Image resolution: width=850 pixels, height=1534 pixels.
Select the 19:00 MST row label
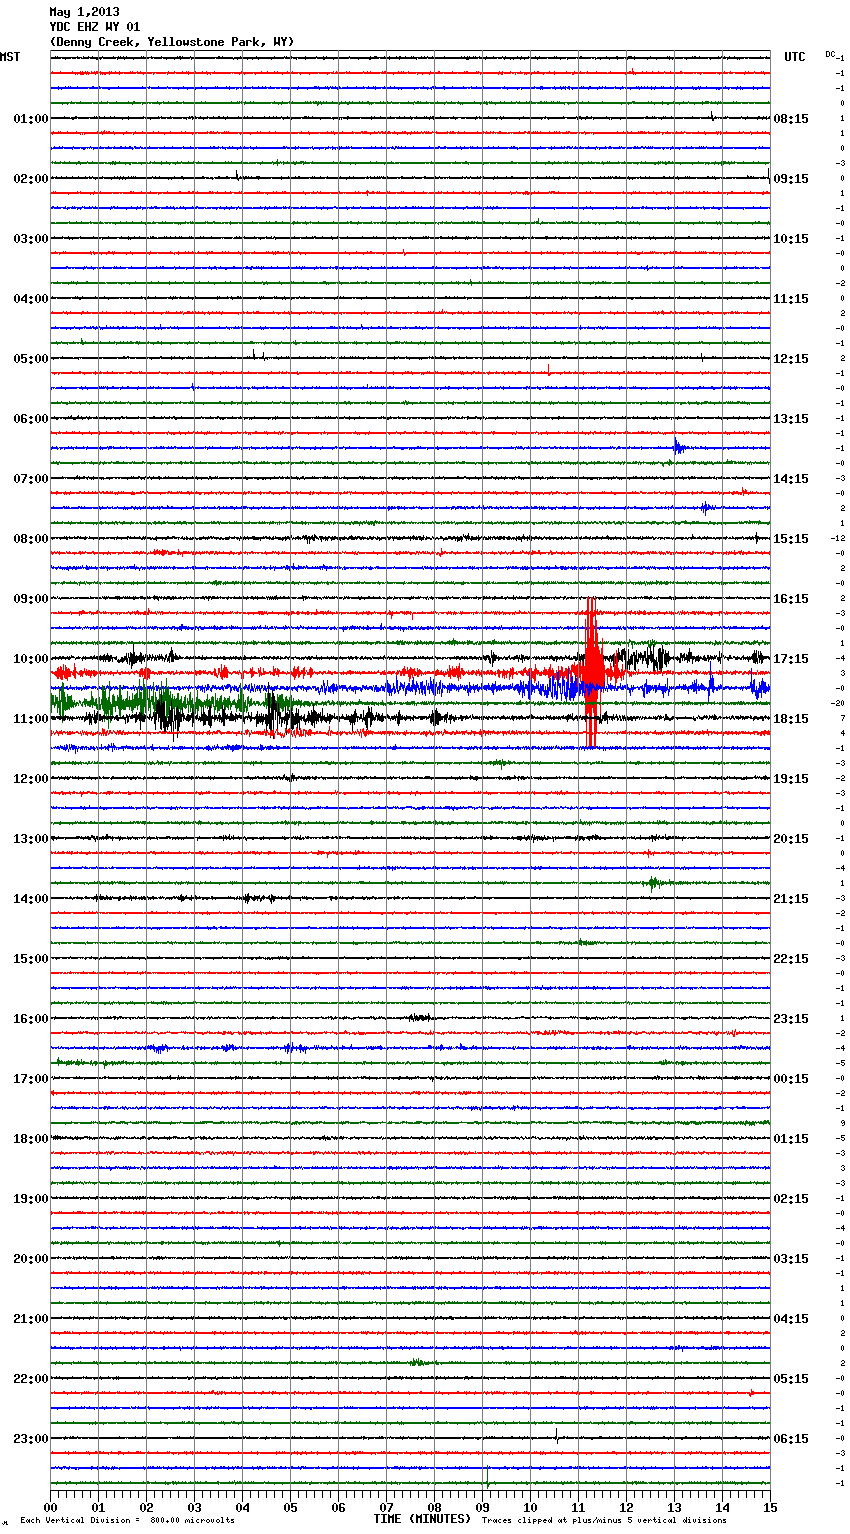tap(31, 1199)
